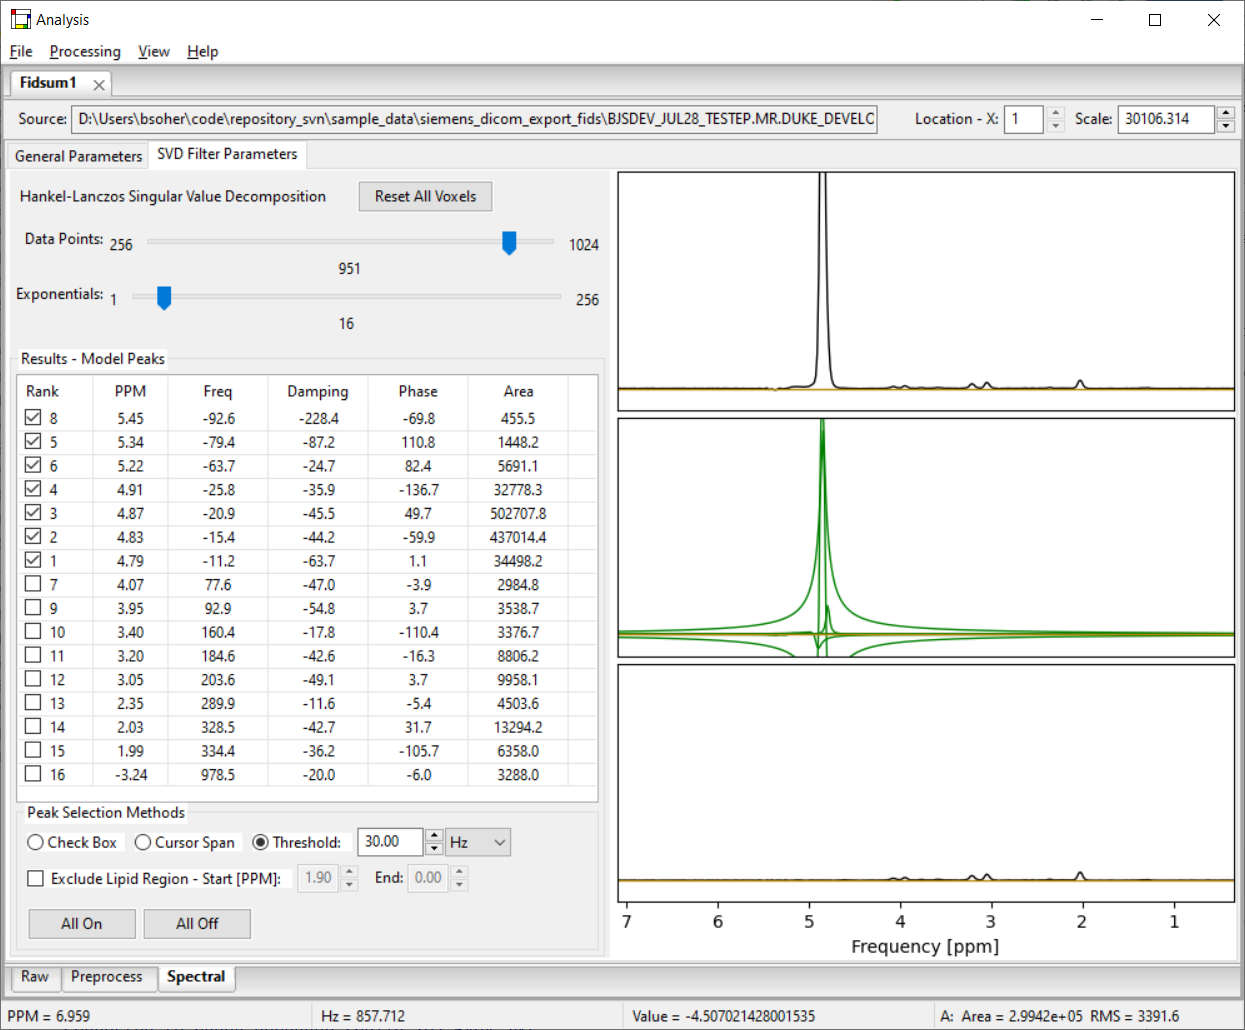Click the All Off button
The width and height of the screenshot is (1245, 1030).
coord(197,923)
